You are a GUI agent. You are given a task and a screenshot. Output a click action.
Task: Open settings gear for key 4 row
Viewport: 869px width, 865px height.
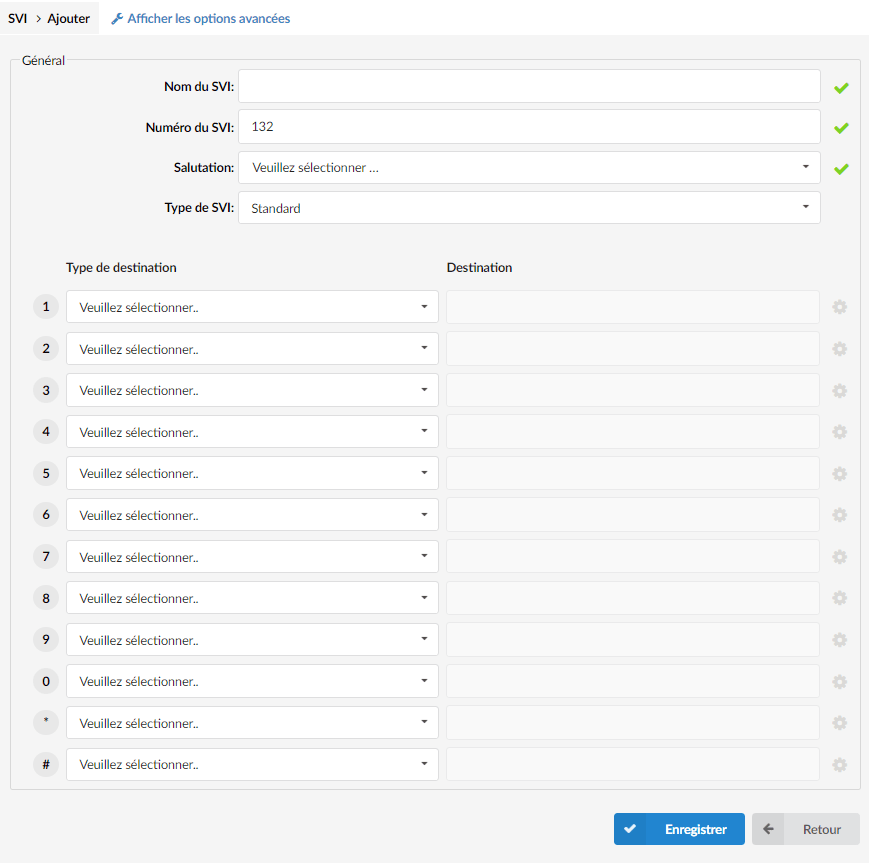click(x=839, y=432)
